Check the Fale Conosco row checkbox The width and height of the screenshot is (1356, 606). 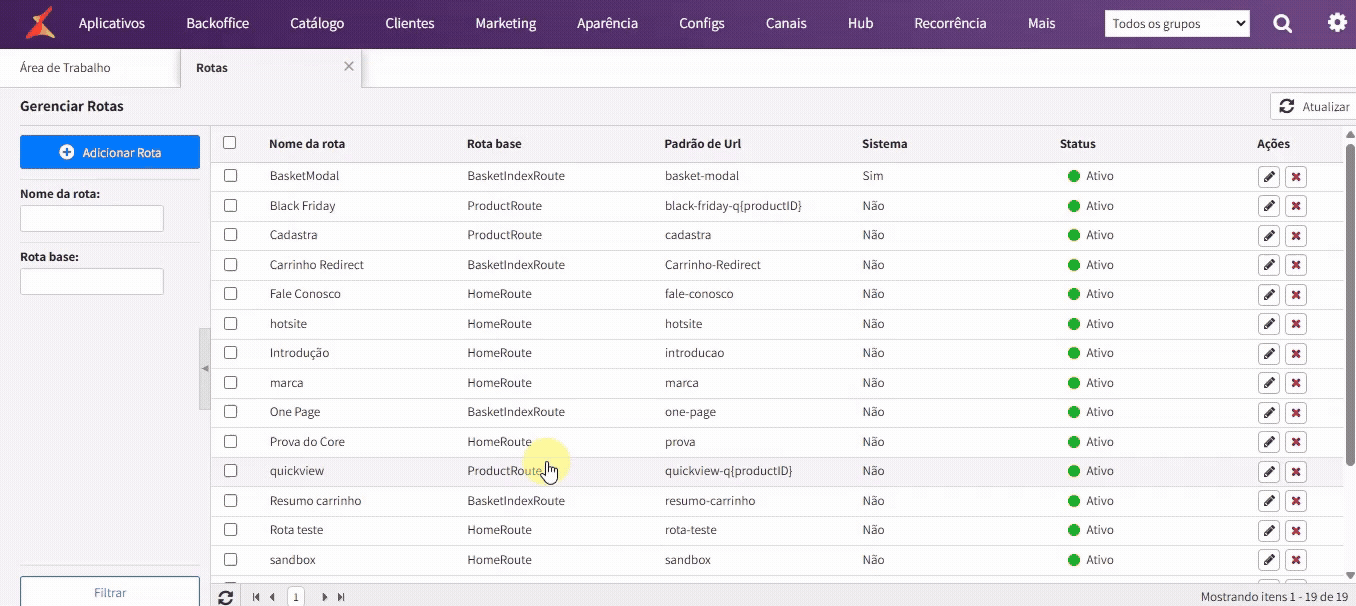(231, 294)
